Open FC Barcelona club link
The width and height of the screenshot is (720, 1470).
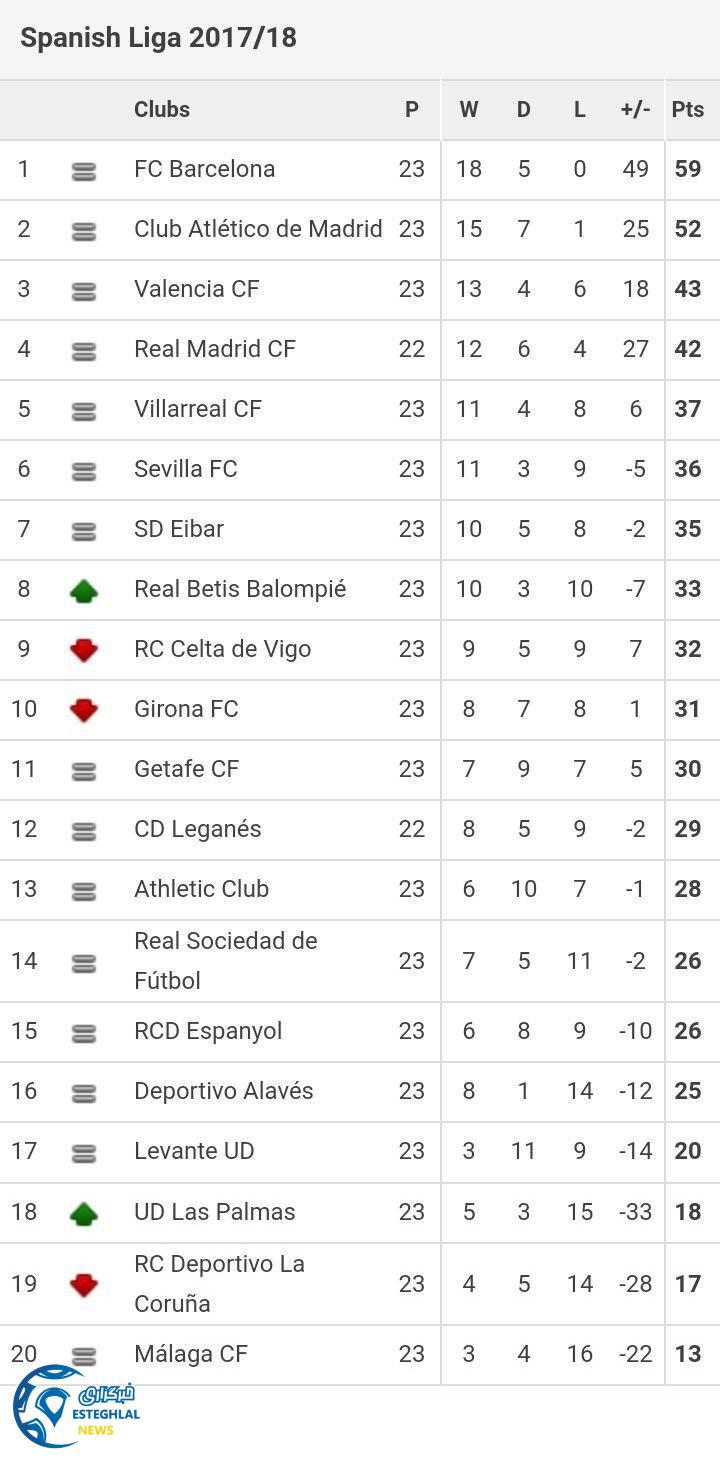point(204,169)
